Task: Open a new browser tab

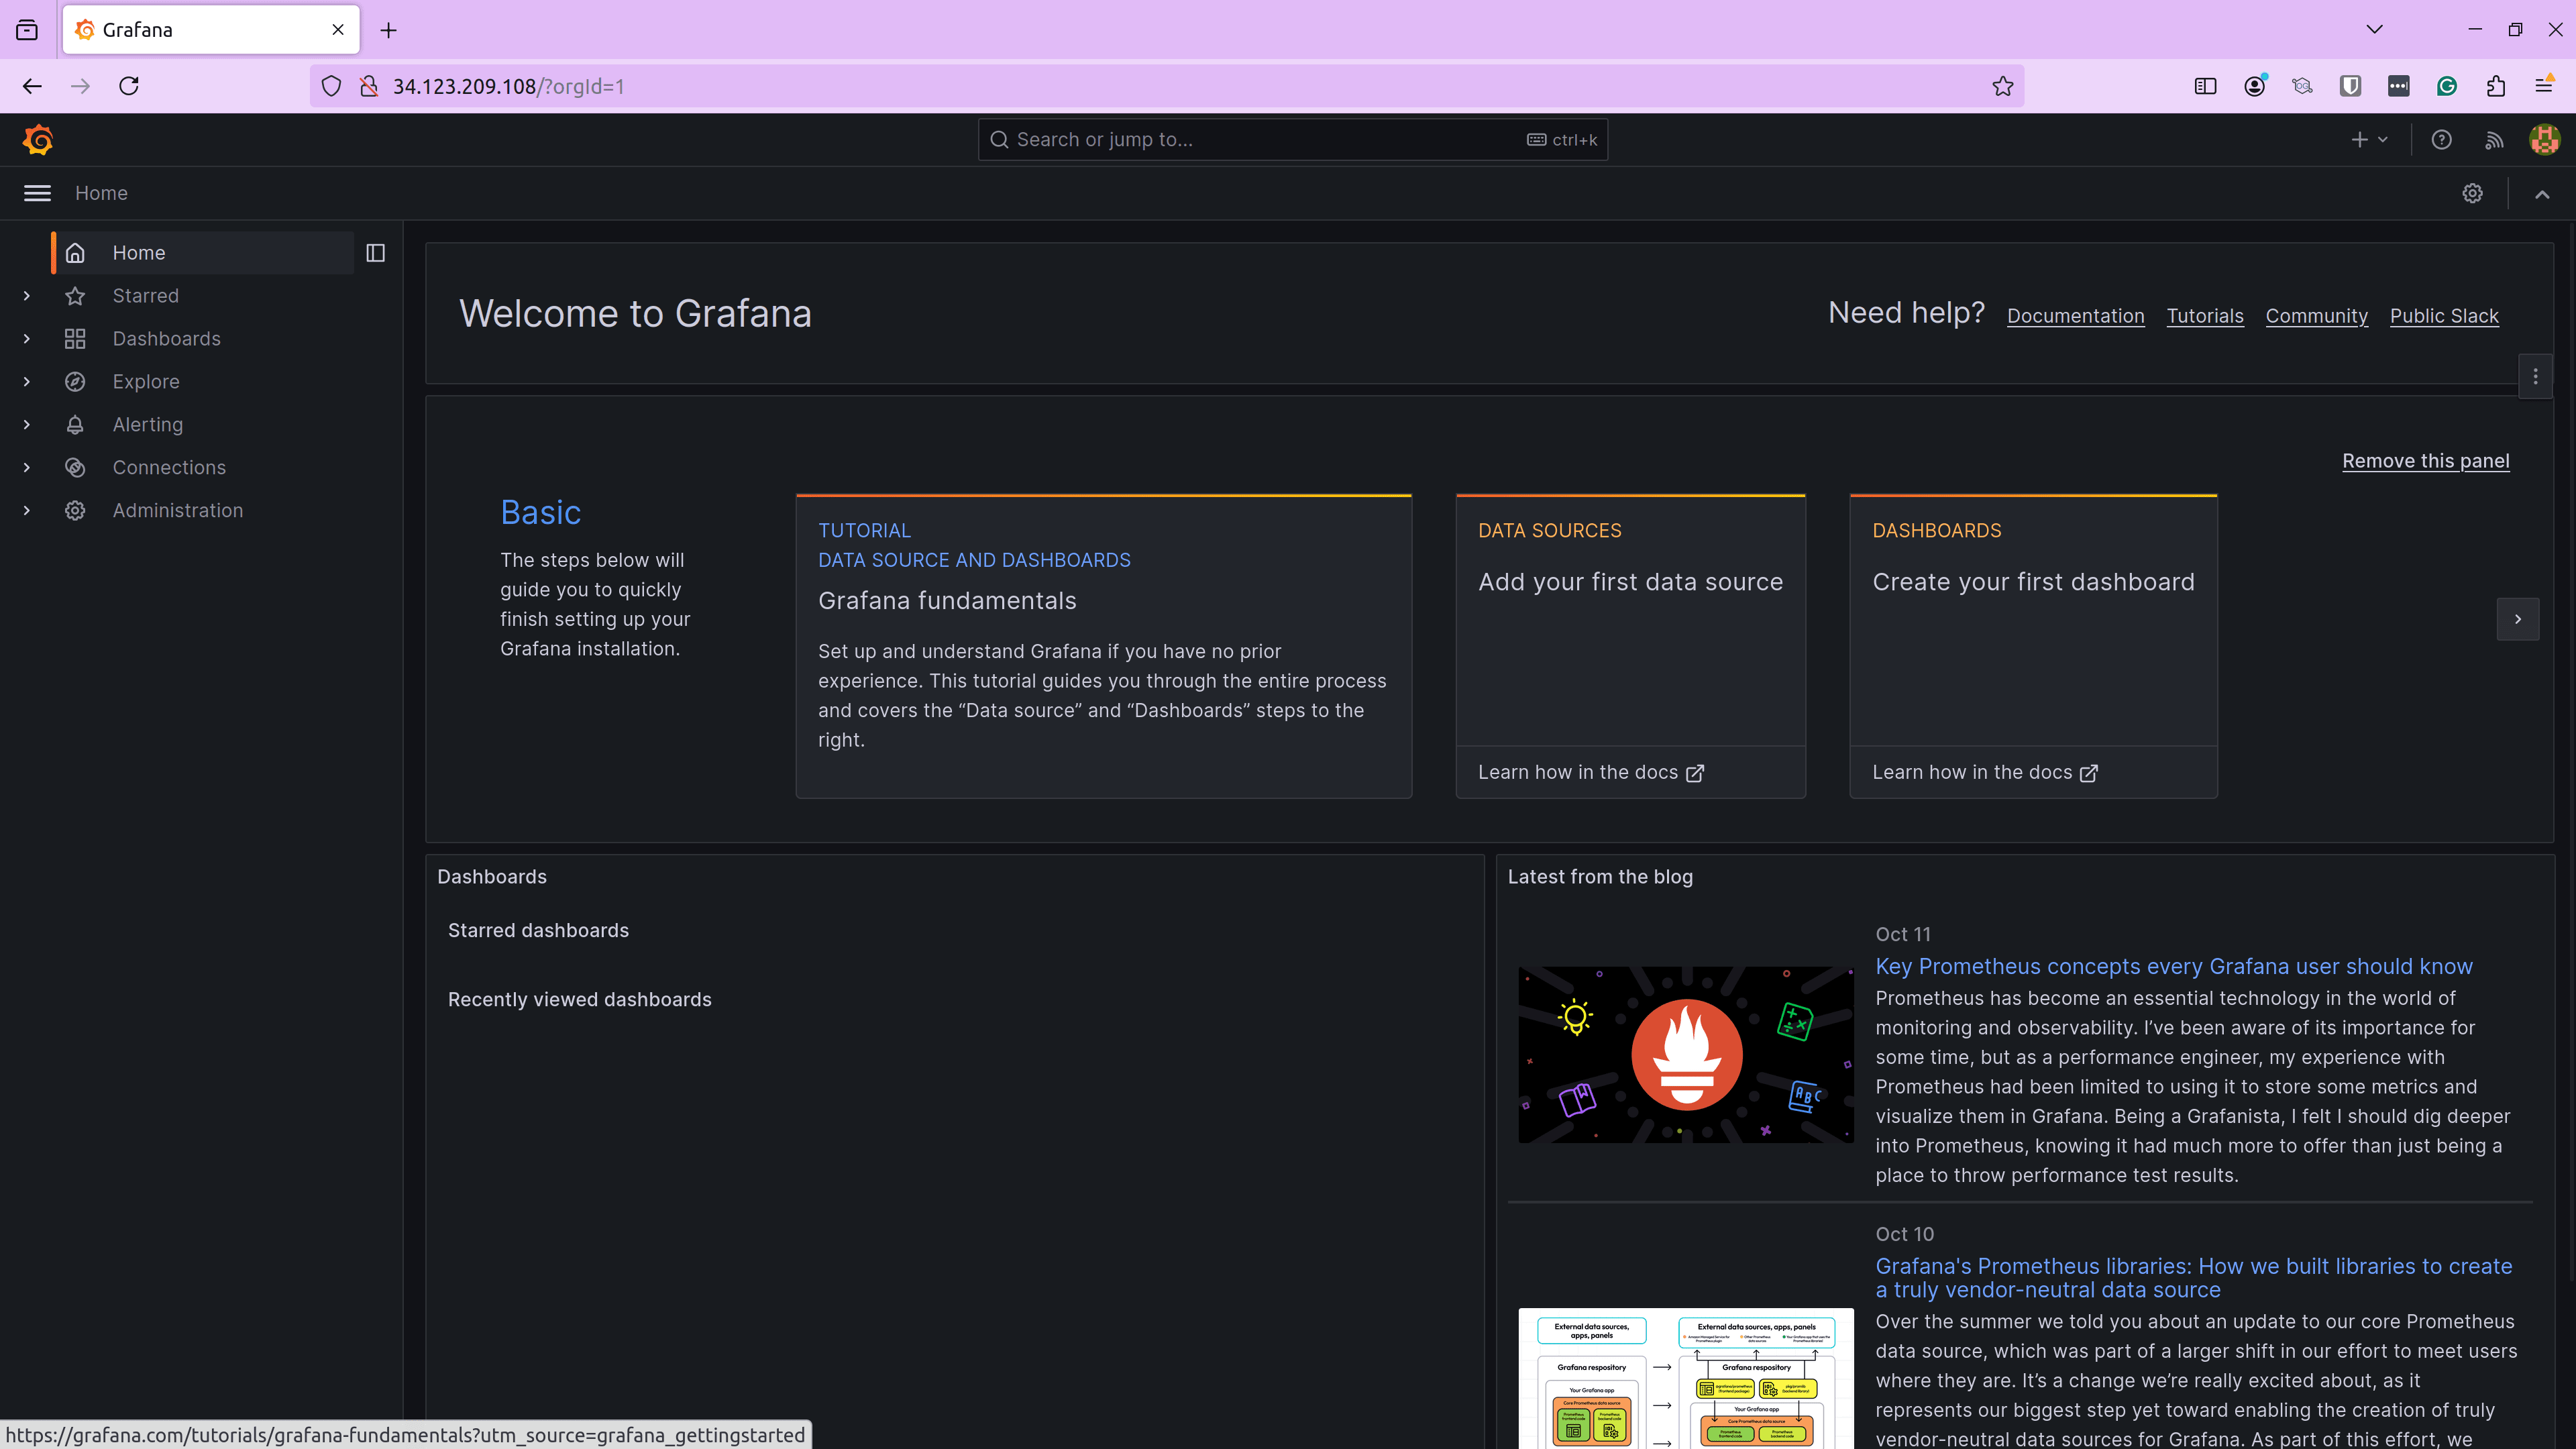Action: [x=388, y=30]
